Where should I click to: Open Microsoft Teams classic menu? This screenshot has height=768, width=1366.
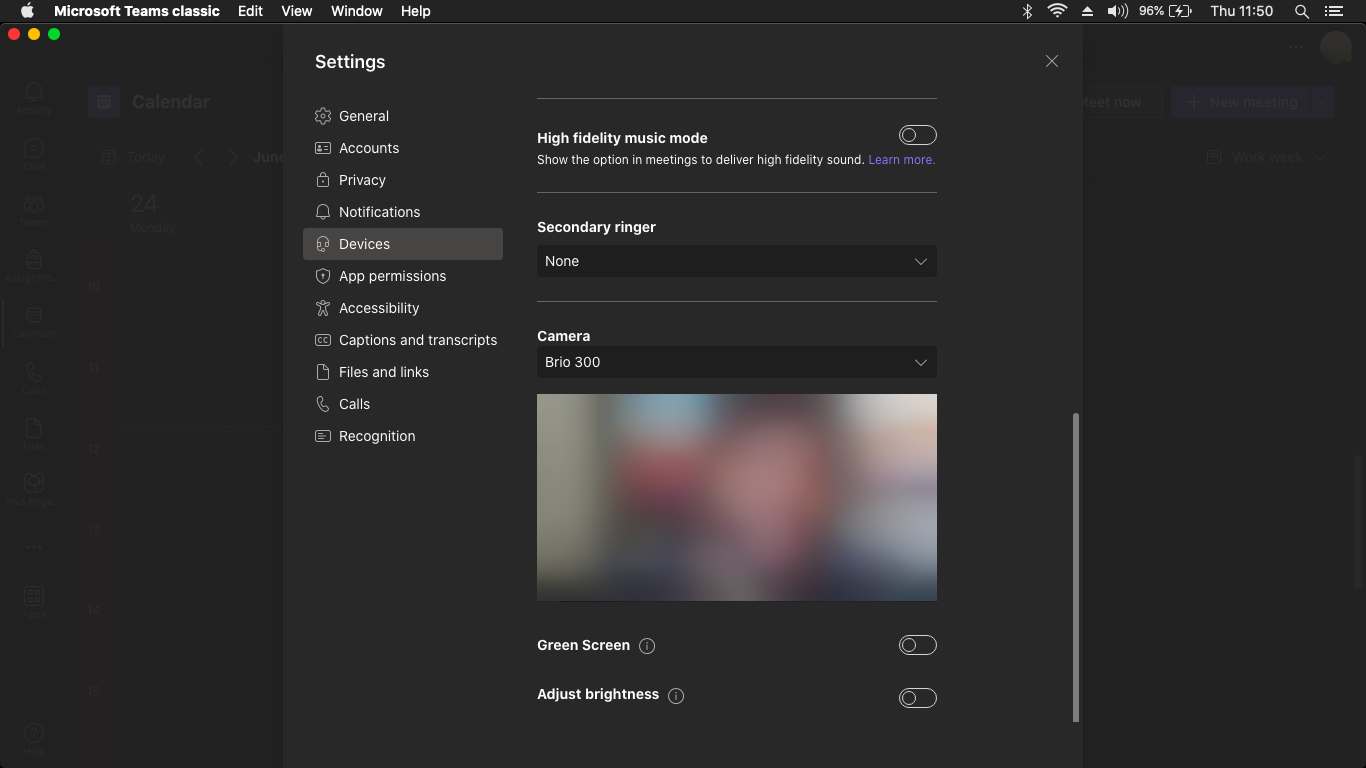[x=137, y=11]
